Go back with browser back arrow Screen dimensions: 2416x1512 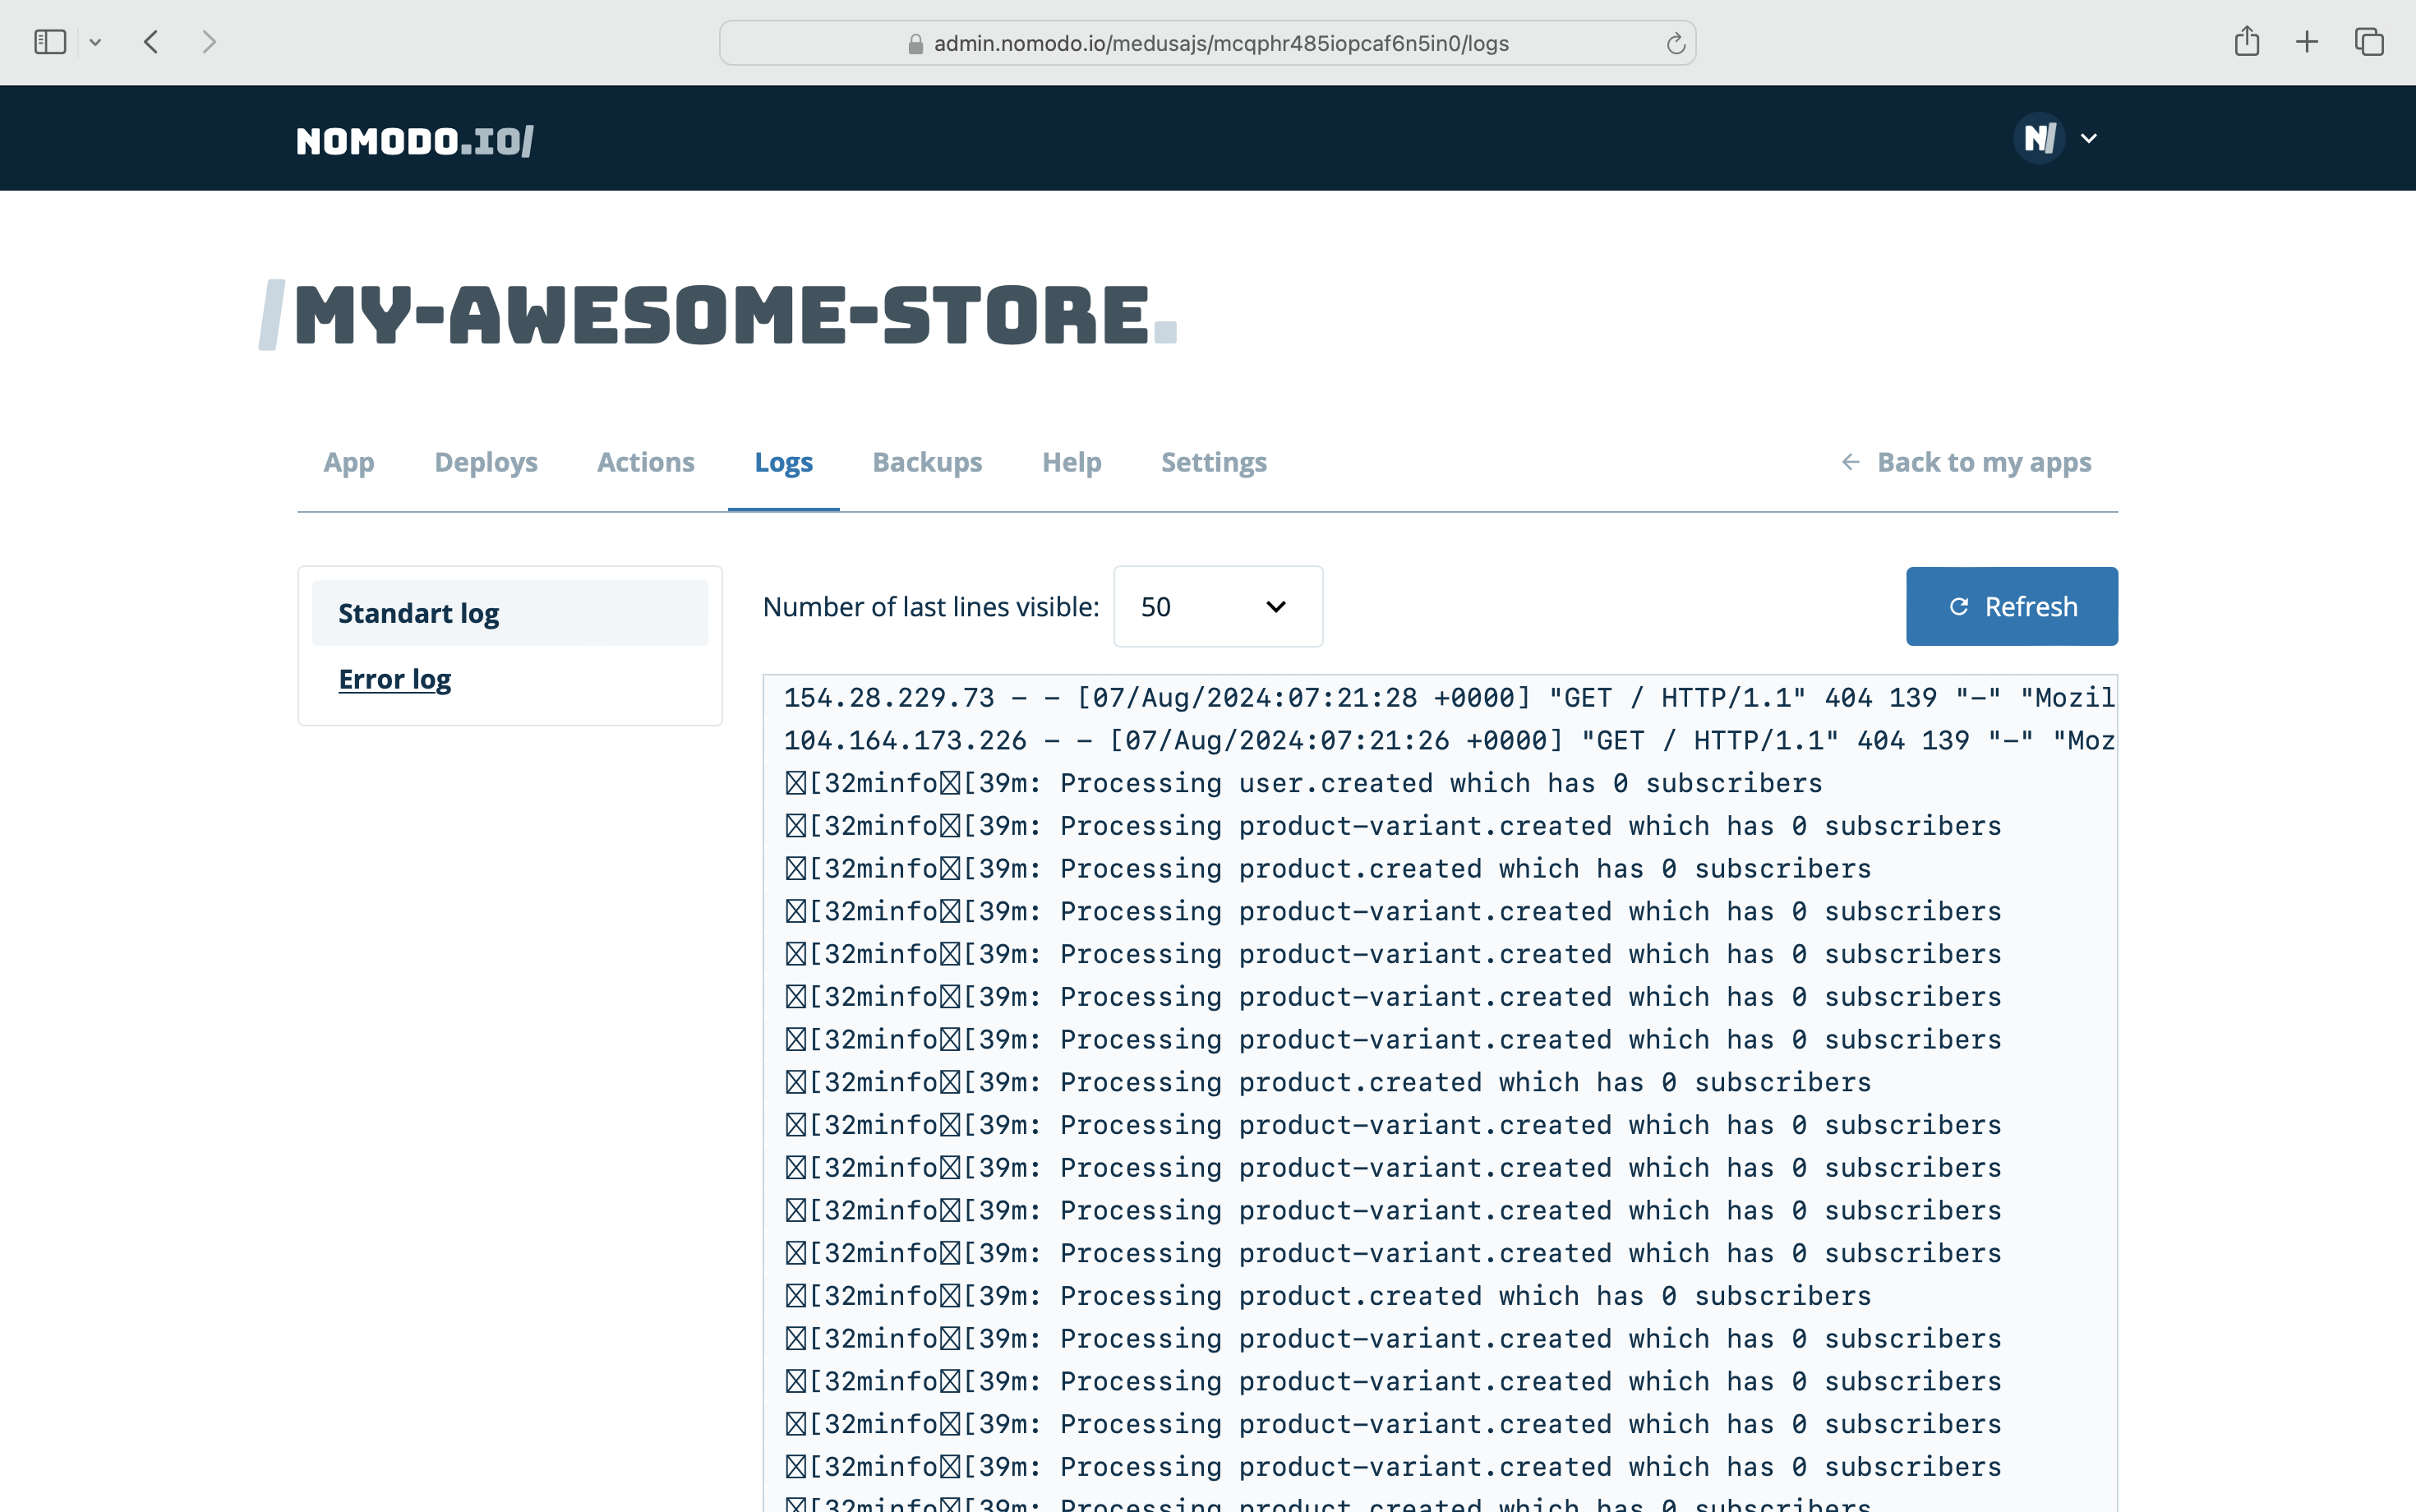point(152,42)
